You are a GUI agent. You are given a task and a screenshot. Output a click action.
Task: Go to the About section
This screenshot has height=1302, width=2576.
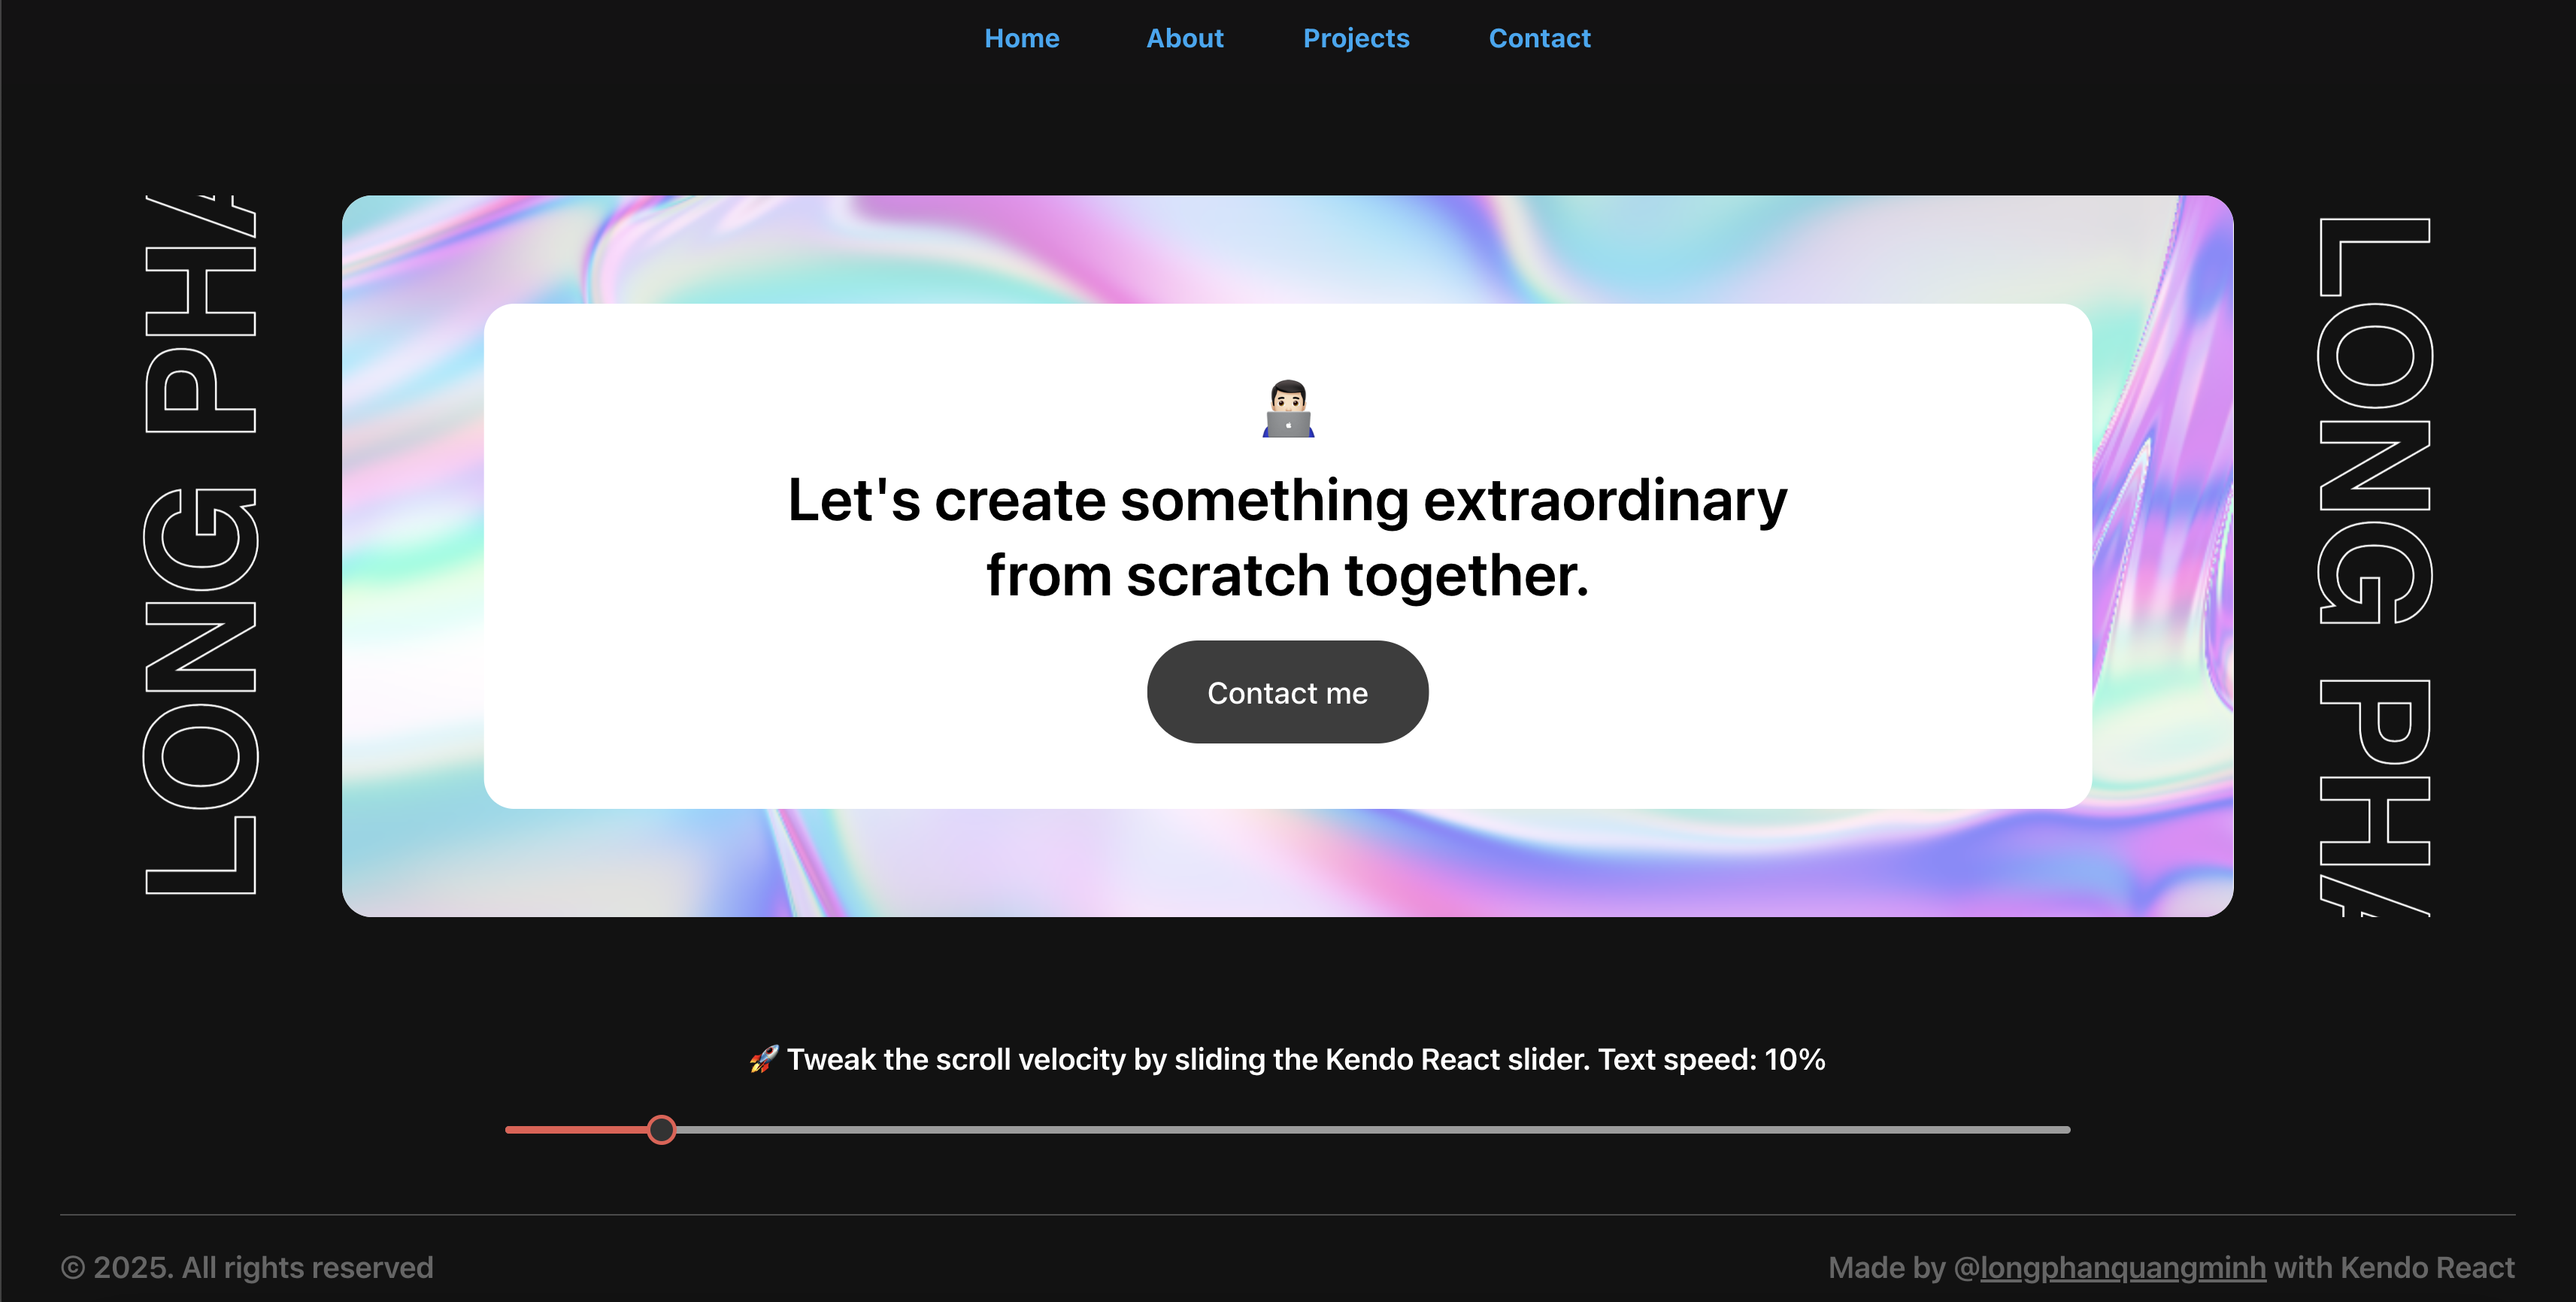point(1184,38)
